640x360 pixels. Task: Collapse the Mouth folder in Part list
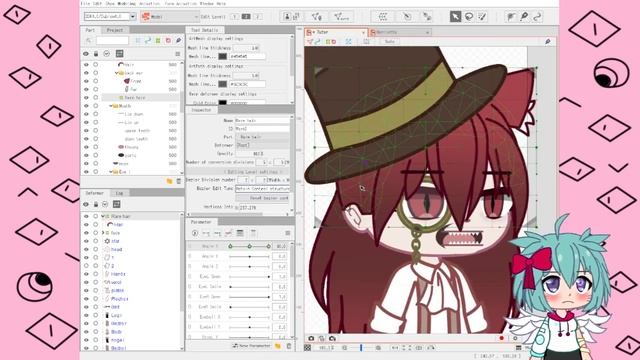click(111, 106)
